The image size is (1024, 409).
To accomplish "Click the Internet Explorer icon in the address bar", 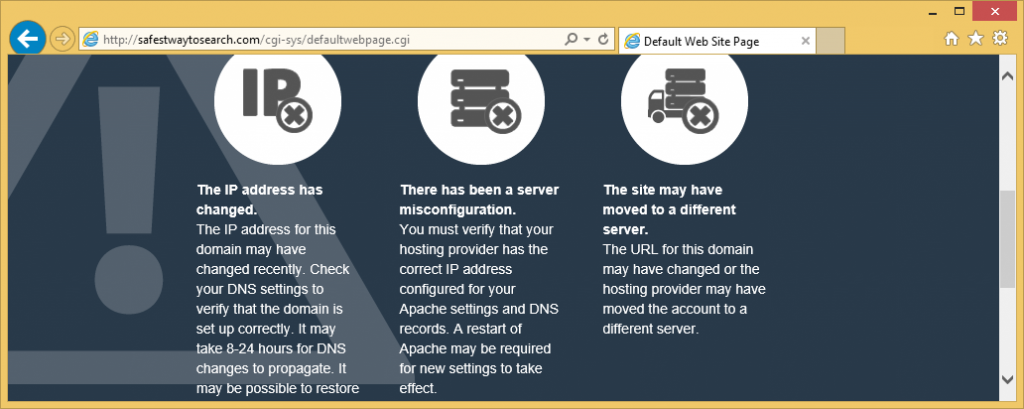I will pos(91,40).
